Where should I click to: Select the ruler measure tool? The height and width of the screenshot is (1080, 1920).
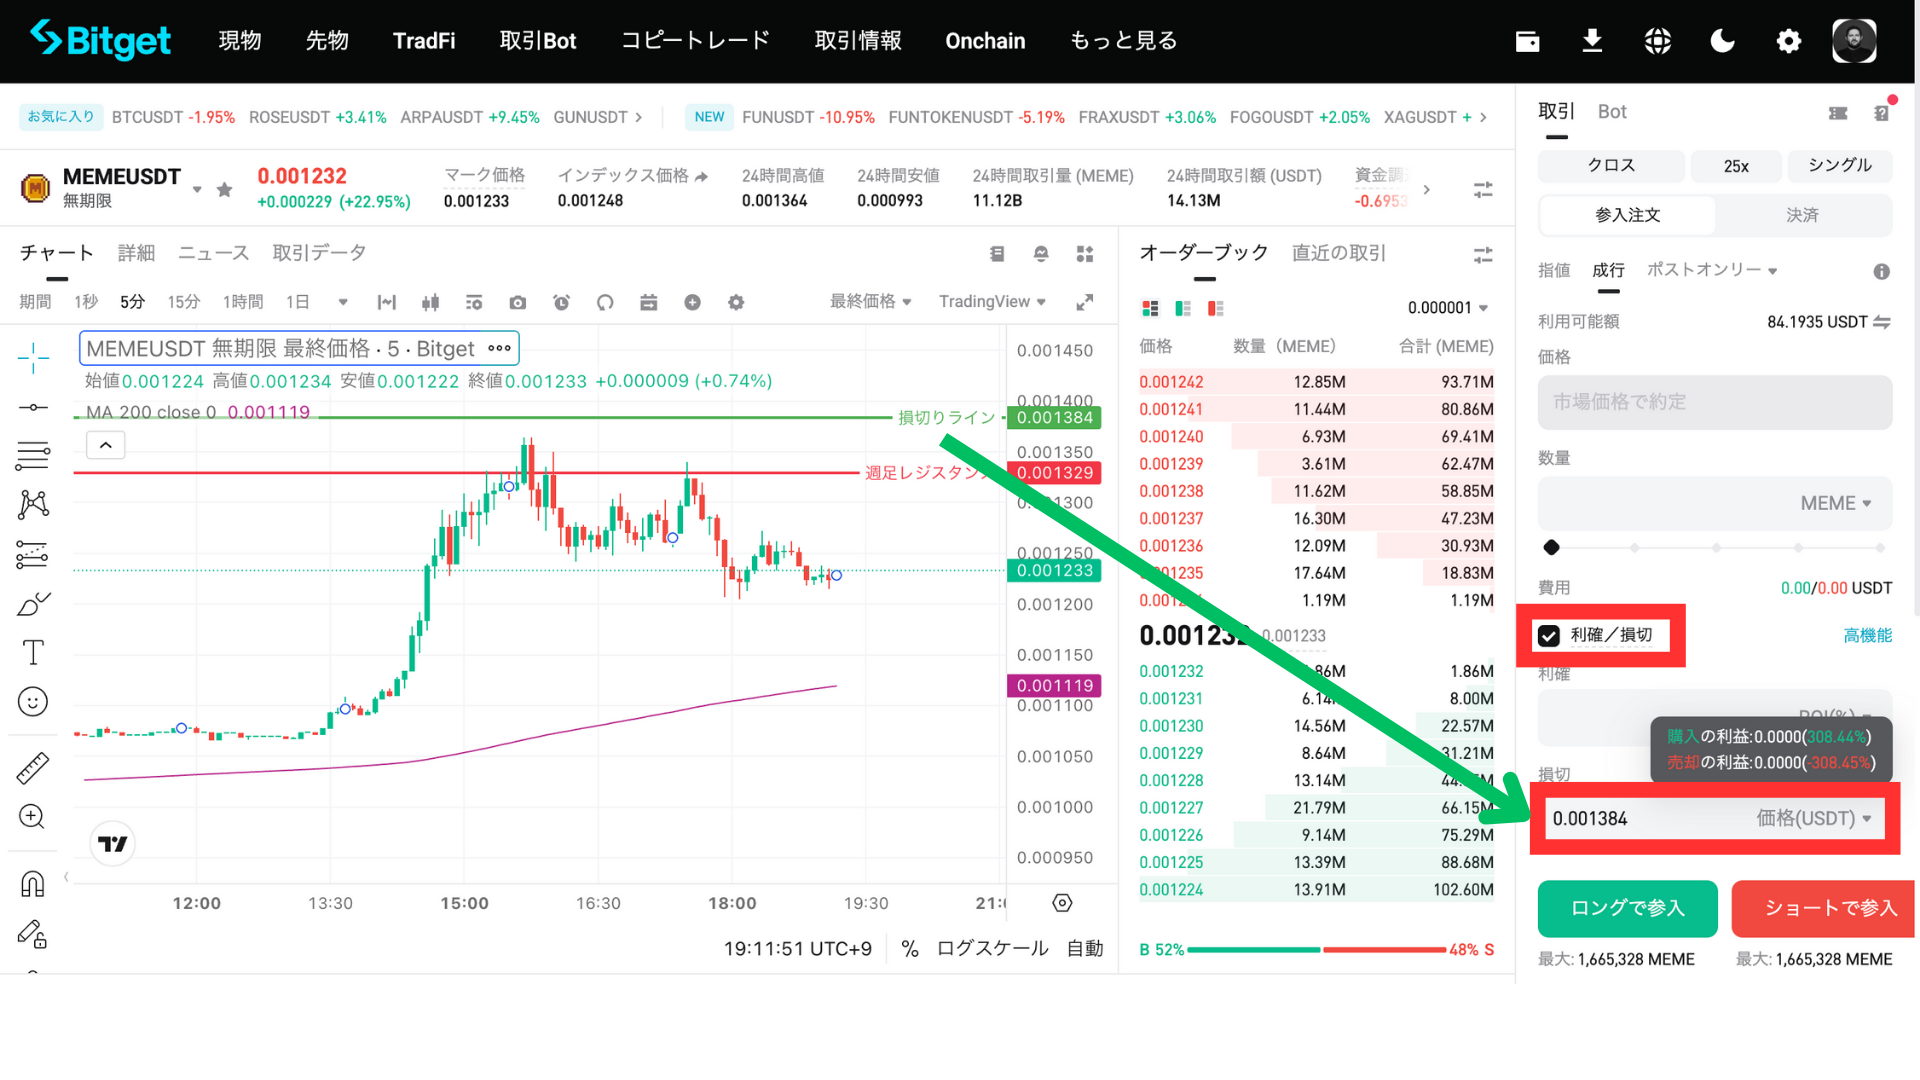(32, 767)
